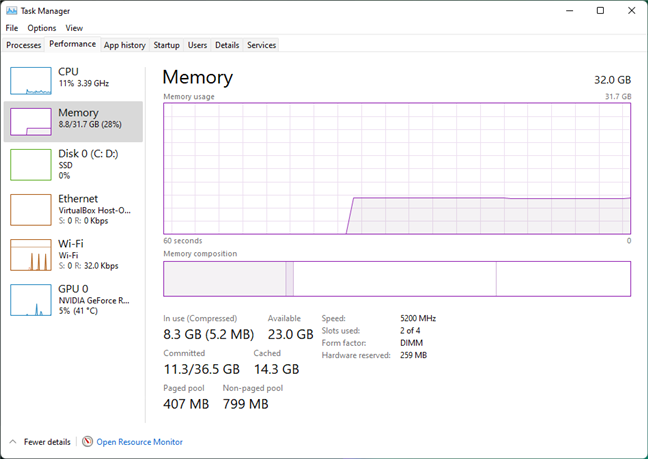Open the File menu
The height and width of the screenshot is (459, 648).
12,28
